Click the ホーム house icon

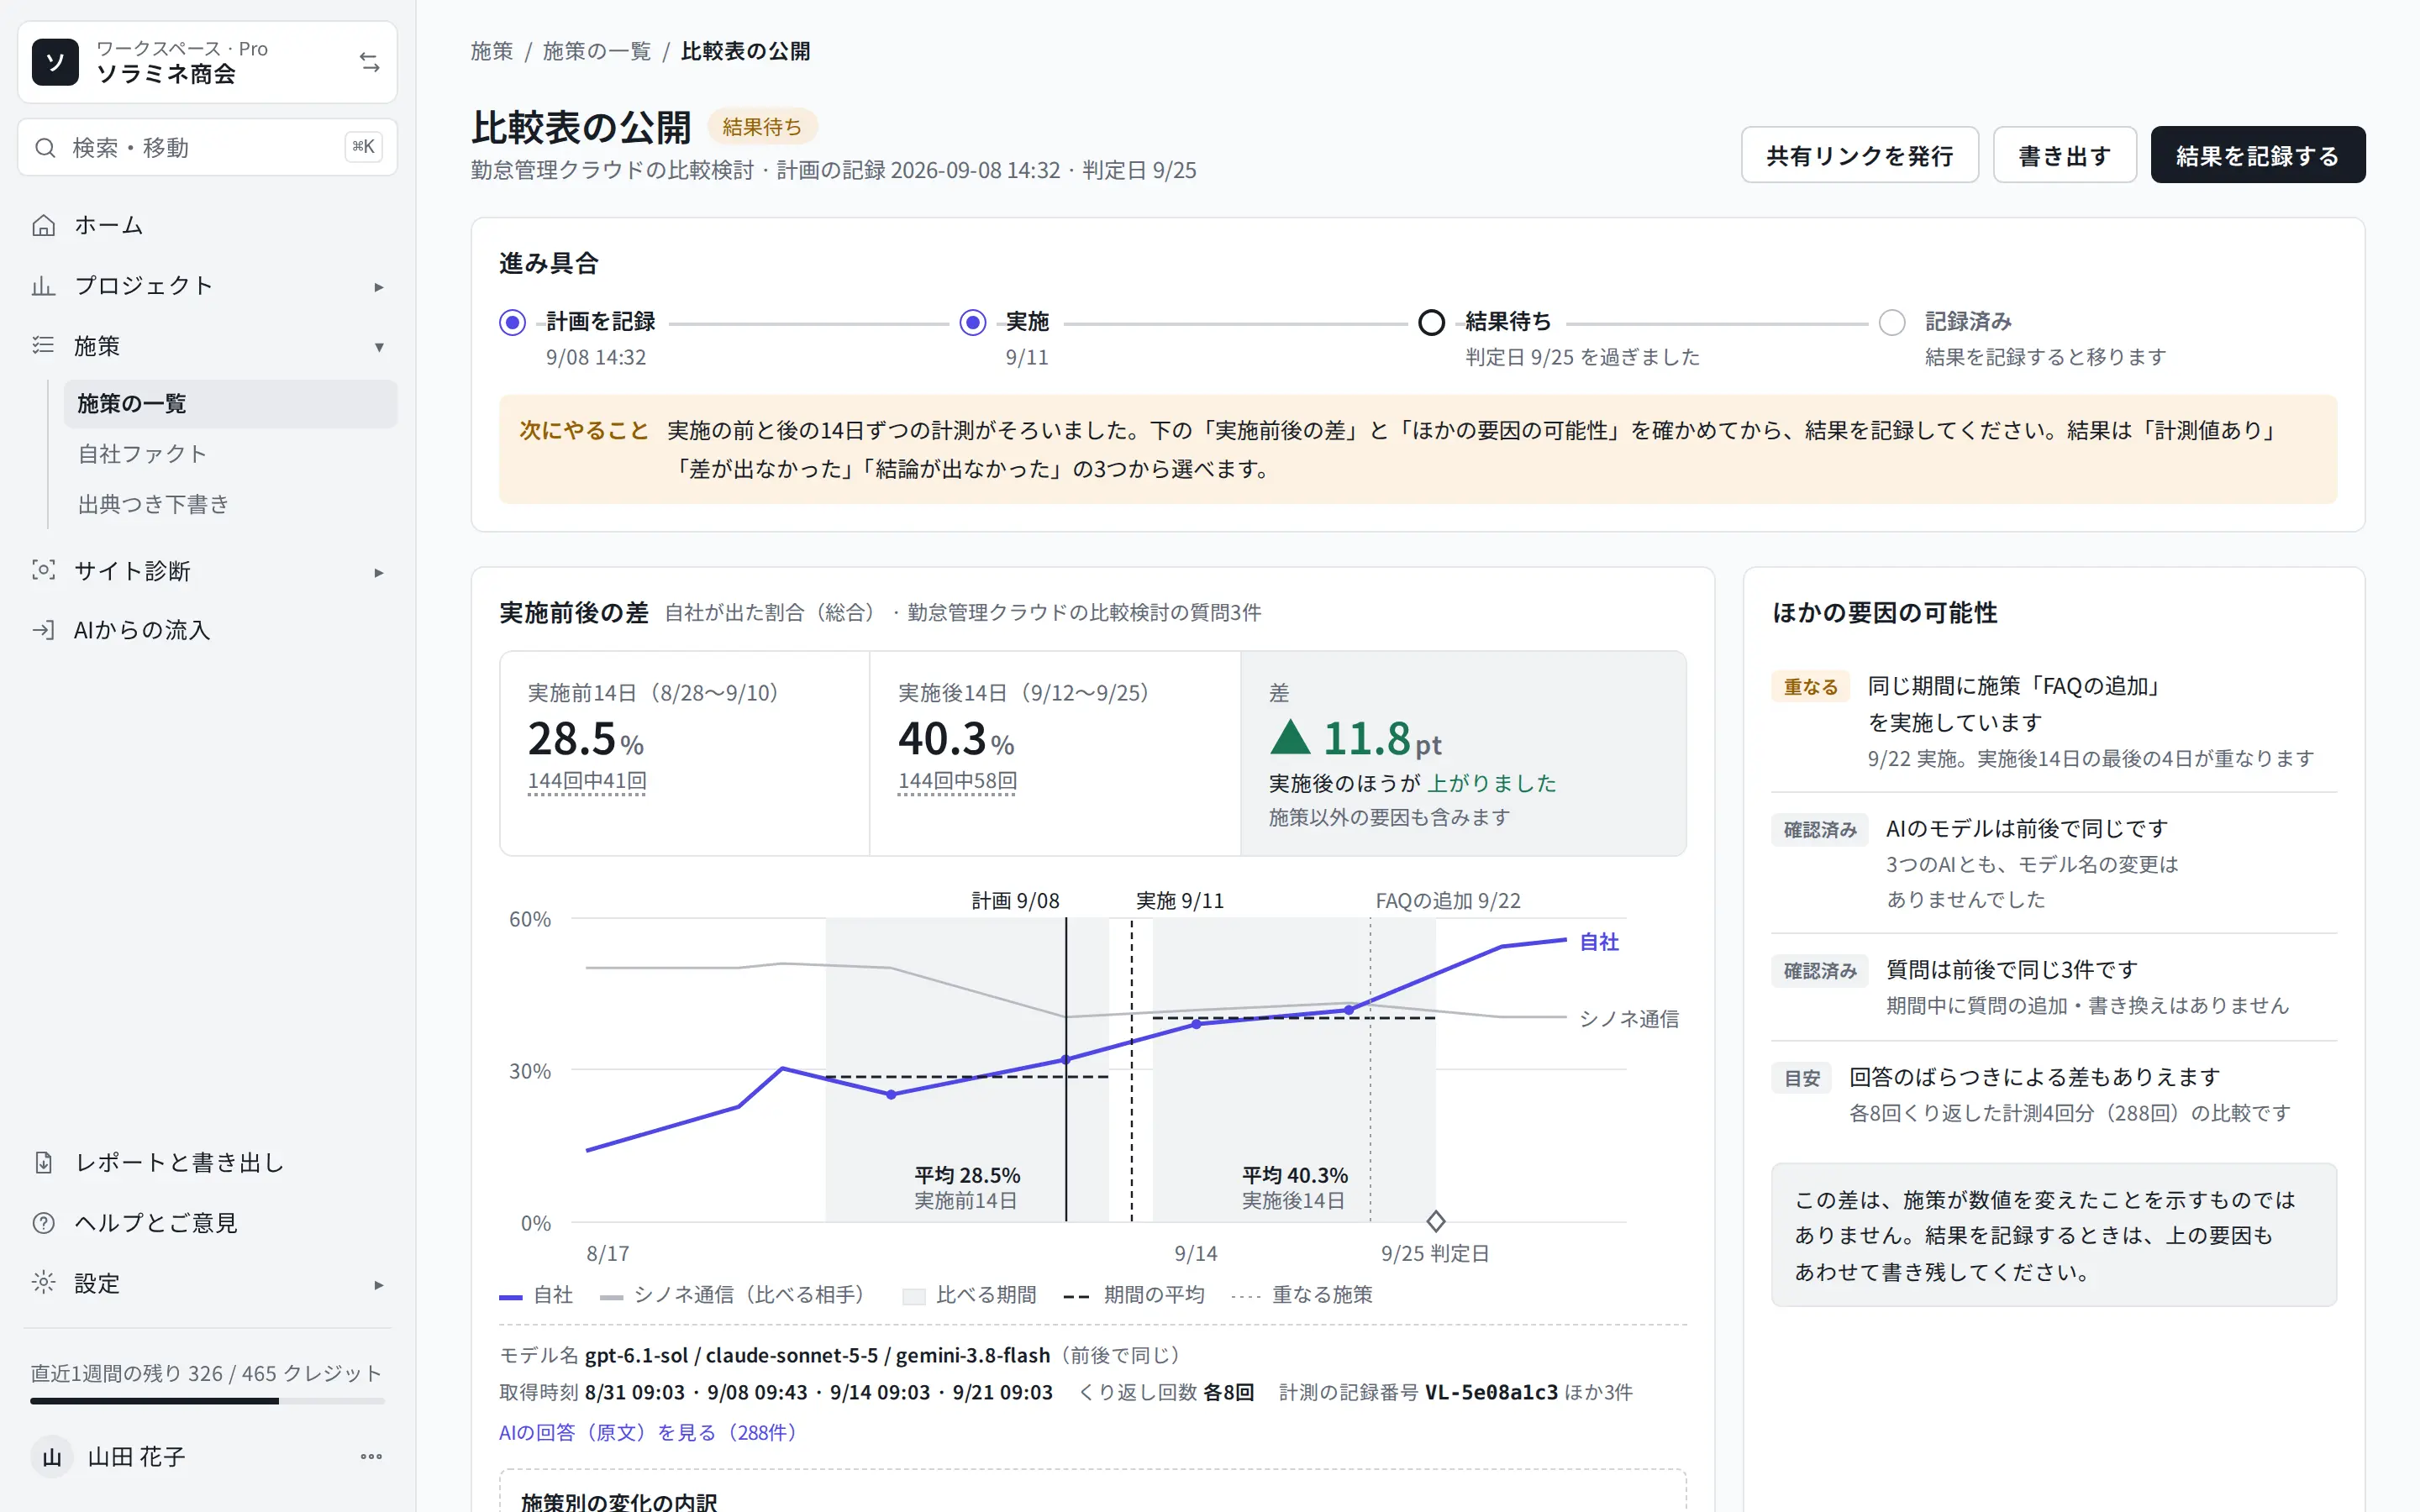tap(43, 225)
